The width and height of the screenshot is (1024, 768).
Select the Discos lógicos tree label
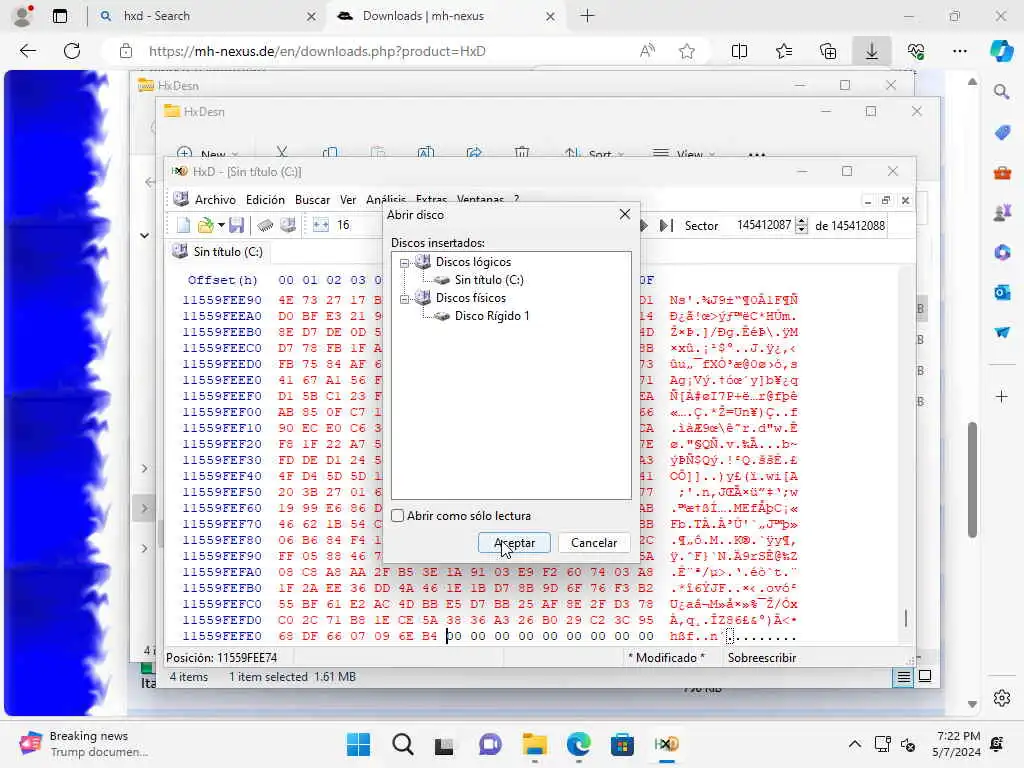point(473,262)
